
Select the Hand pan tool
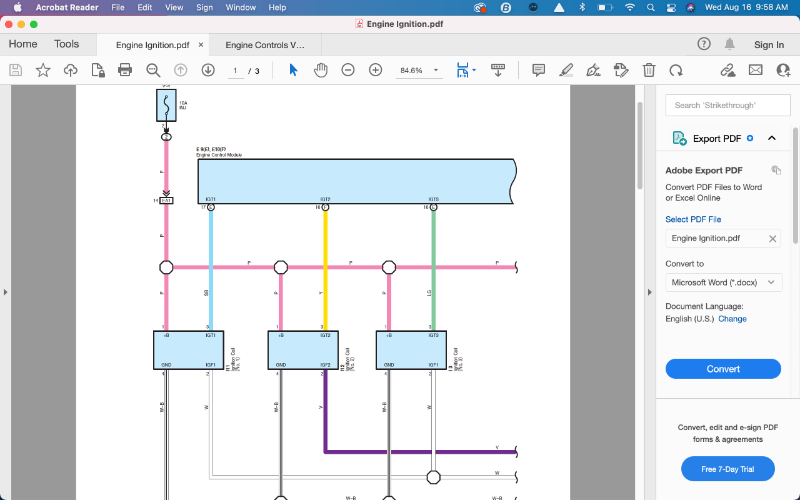[x=321, y=70]
